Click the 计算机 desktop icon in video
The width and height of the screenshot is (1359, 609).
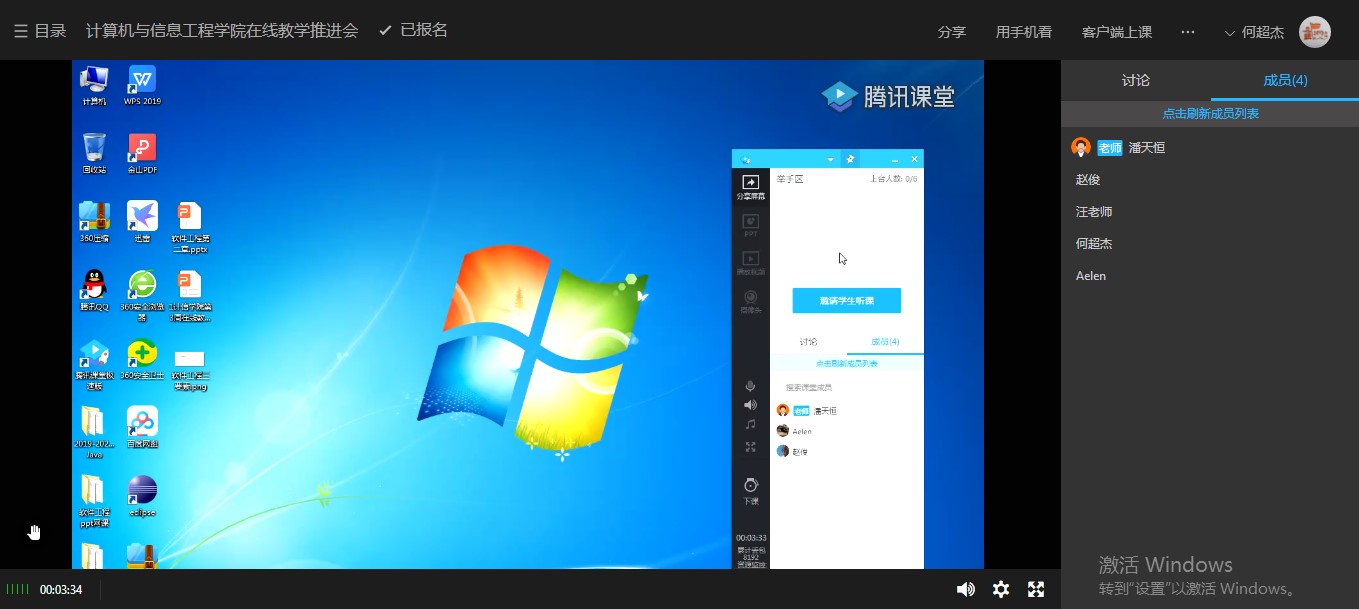94,86
